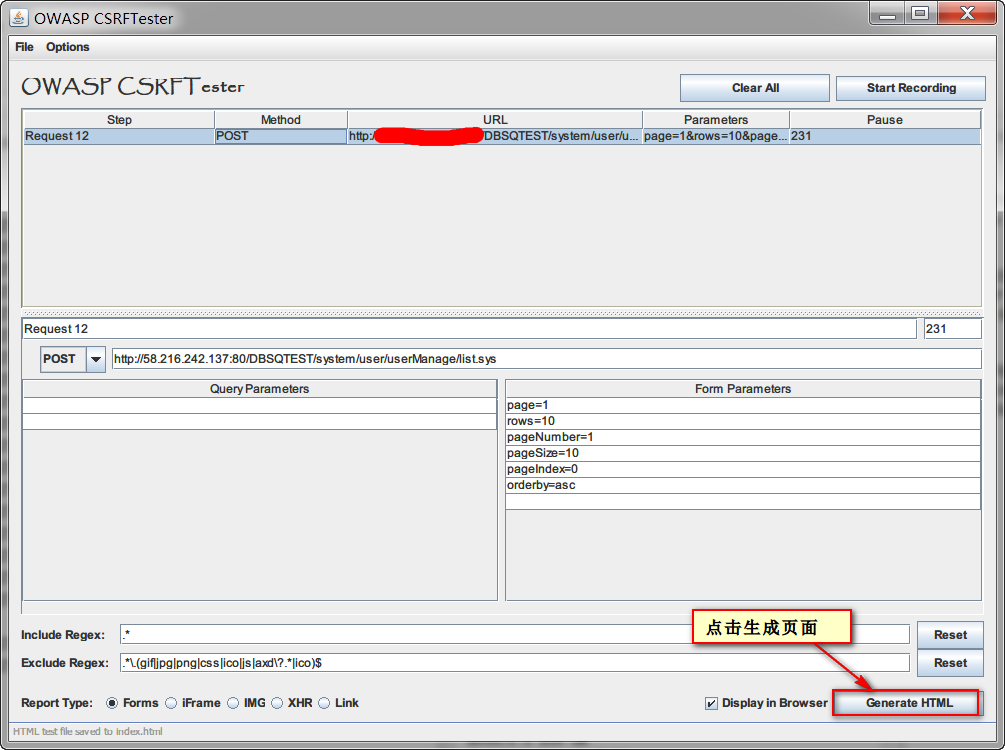Click the Clear All button
1005x750 pixels.
pyautogui.click(x=755, y=88)
